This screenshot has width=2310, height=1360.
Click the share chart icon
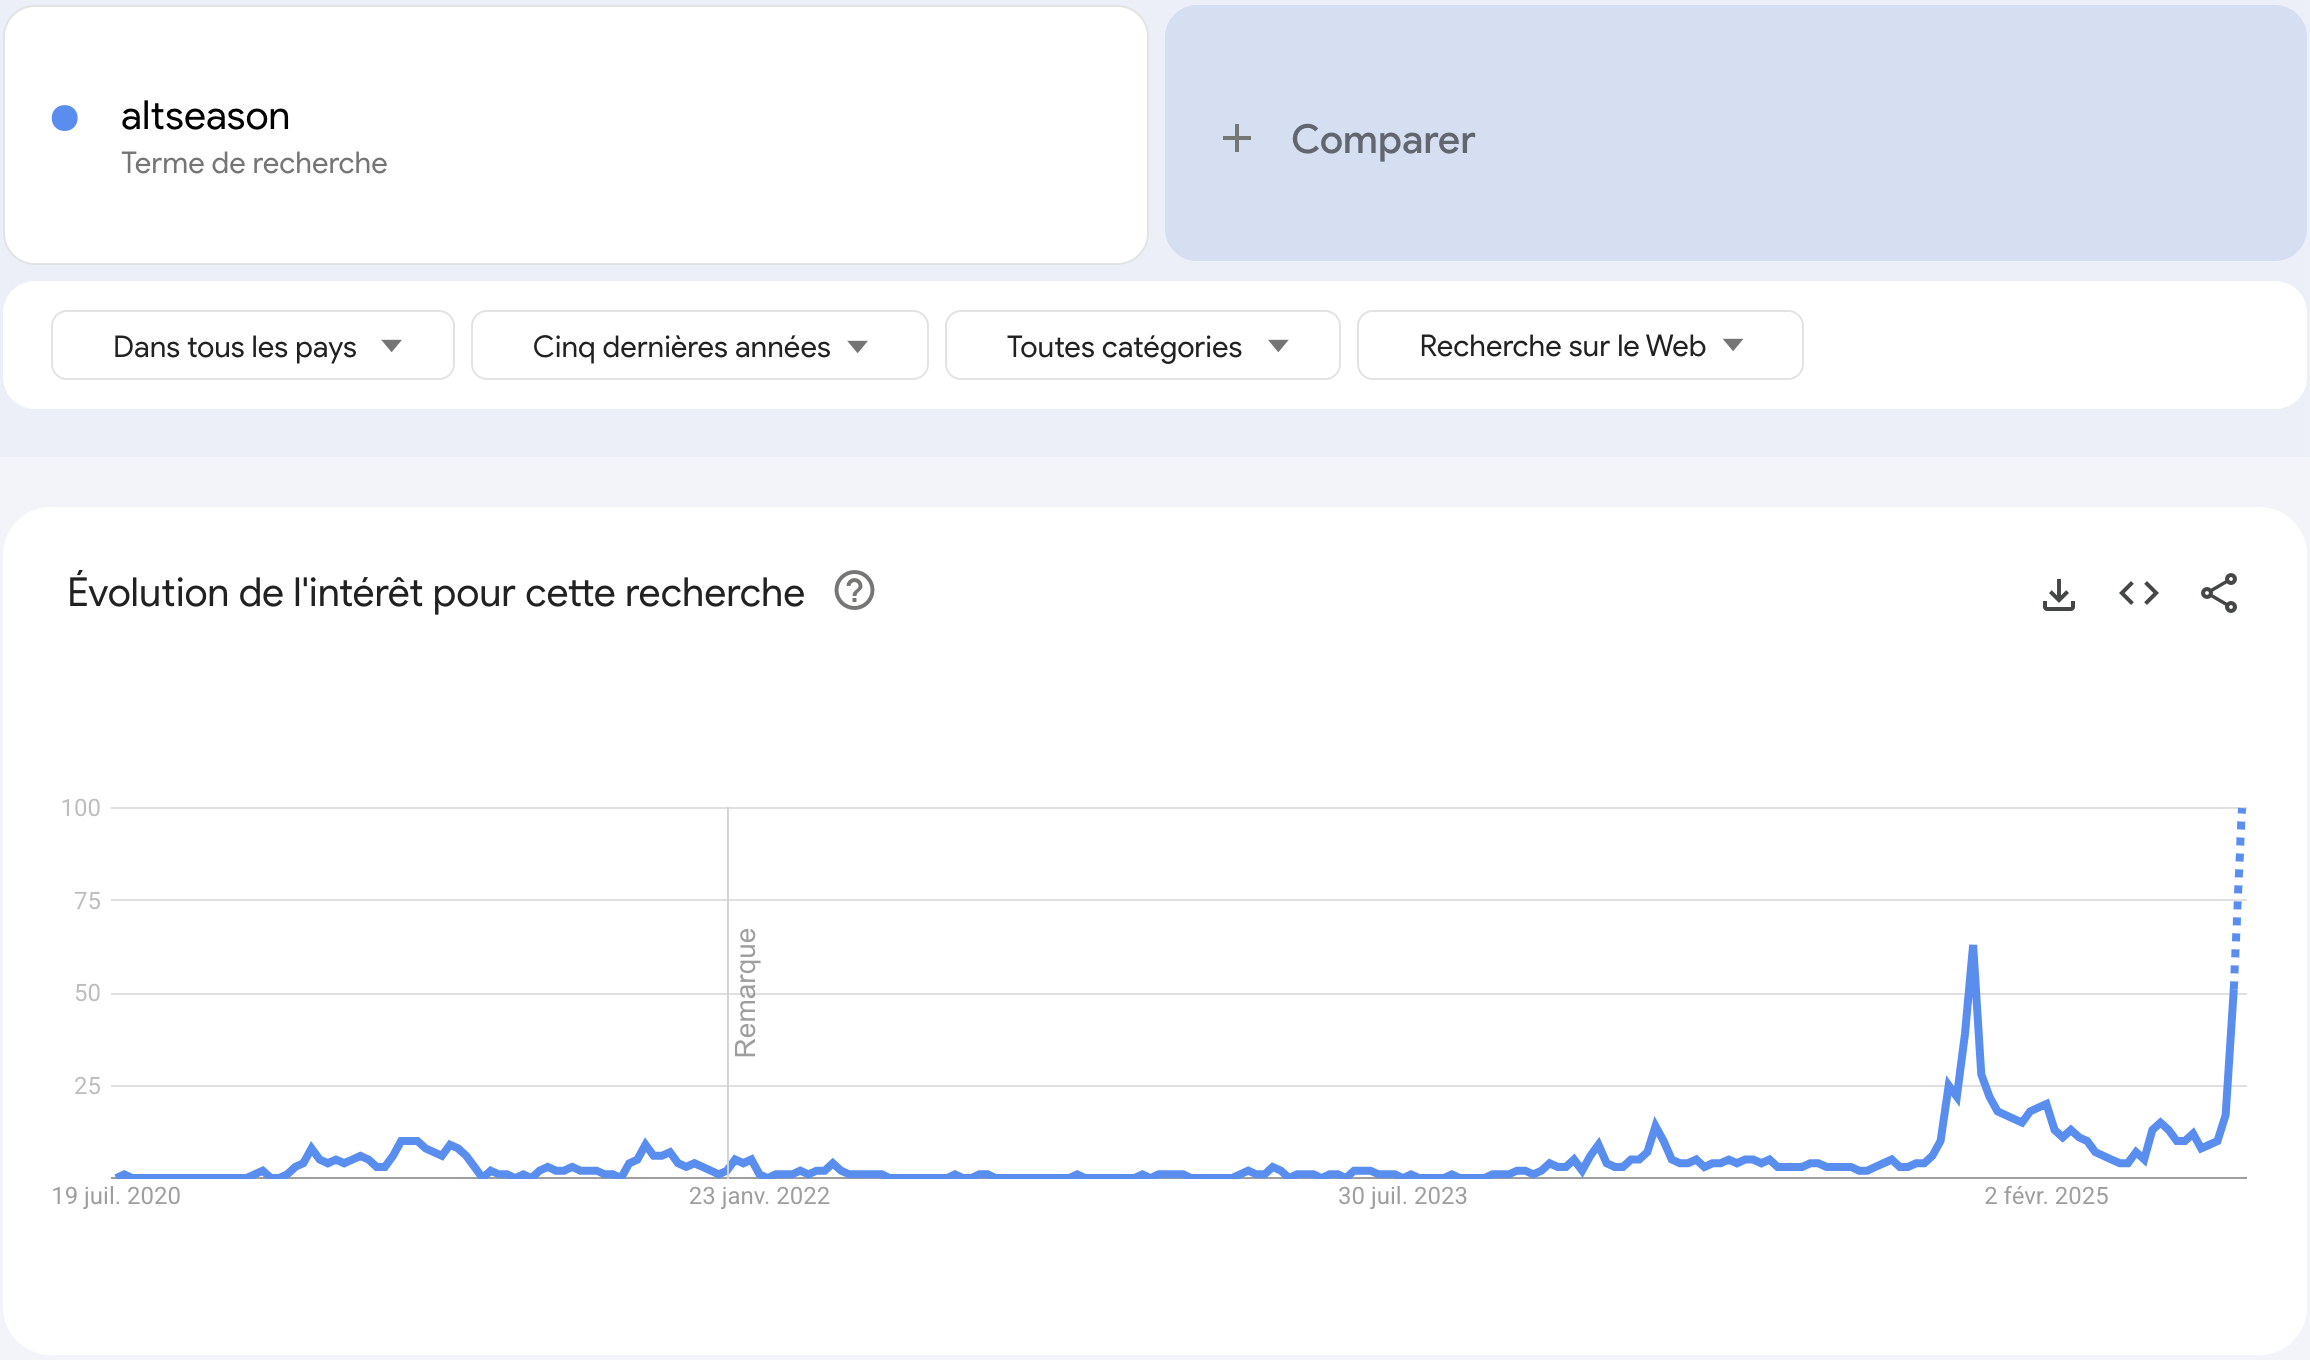pos(2218,594)
